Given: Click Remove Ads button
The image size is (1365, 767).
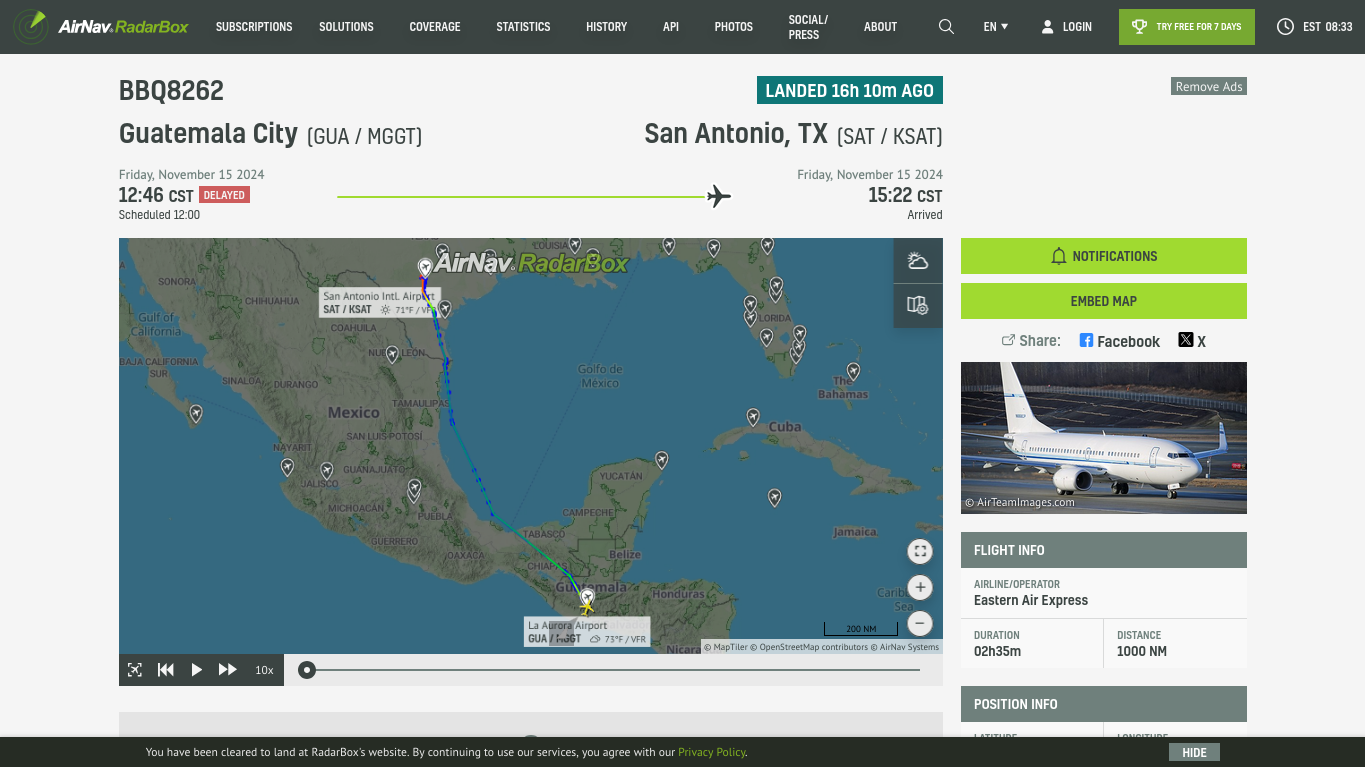Looking at the screenshot, I should click(x=1209, y=86).
